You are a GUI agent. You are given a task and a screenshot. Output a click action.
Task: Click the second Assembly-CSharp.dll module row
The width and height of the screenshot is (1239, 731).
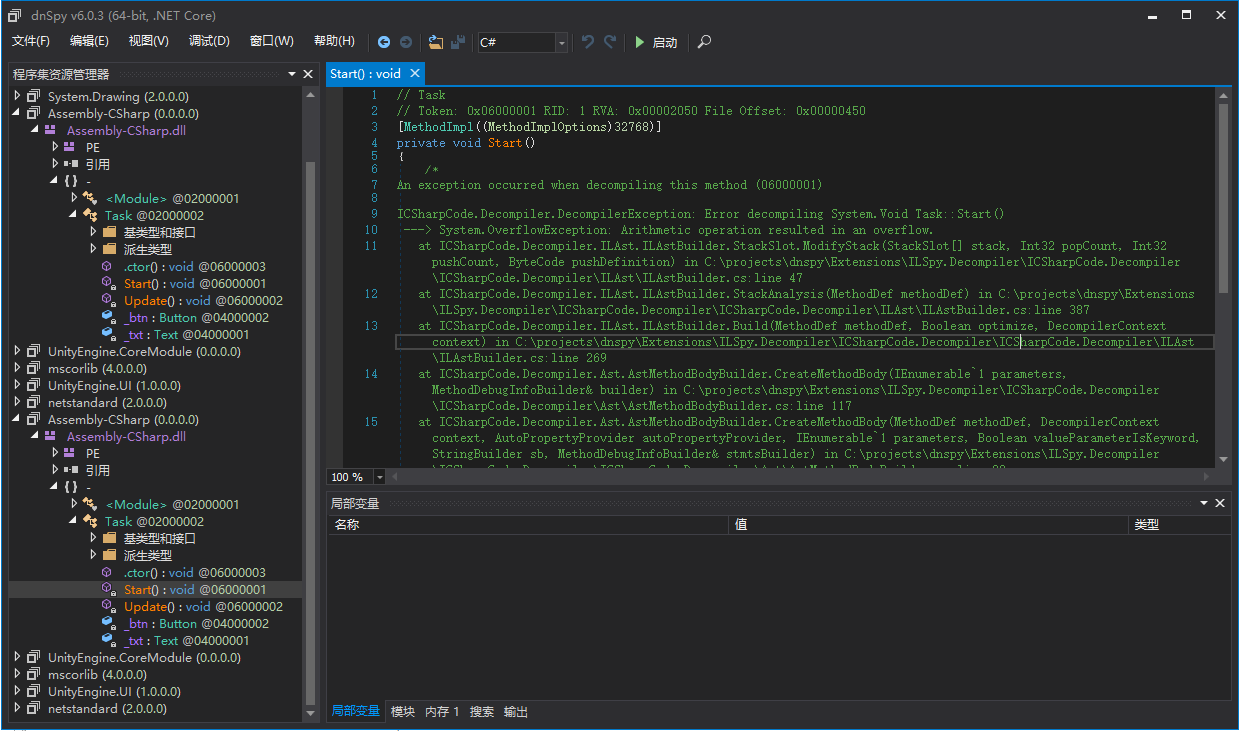point(126,437)
